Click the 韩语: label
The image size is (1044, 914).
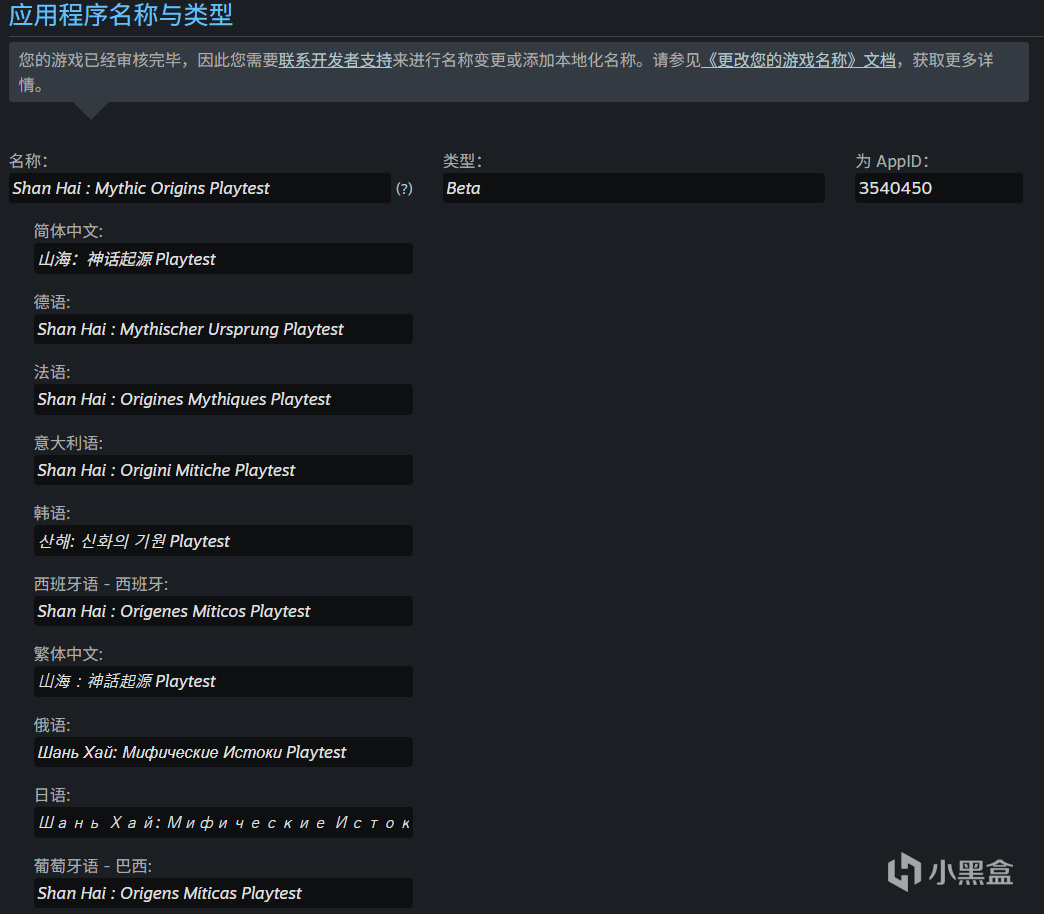pyautogui.click(x=52, y=513)
